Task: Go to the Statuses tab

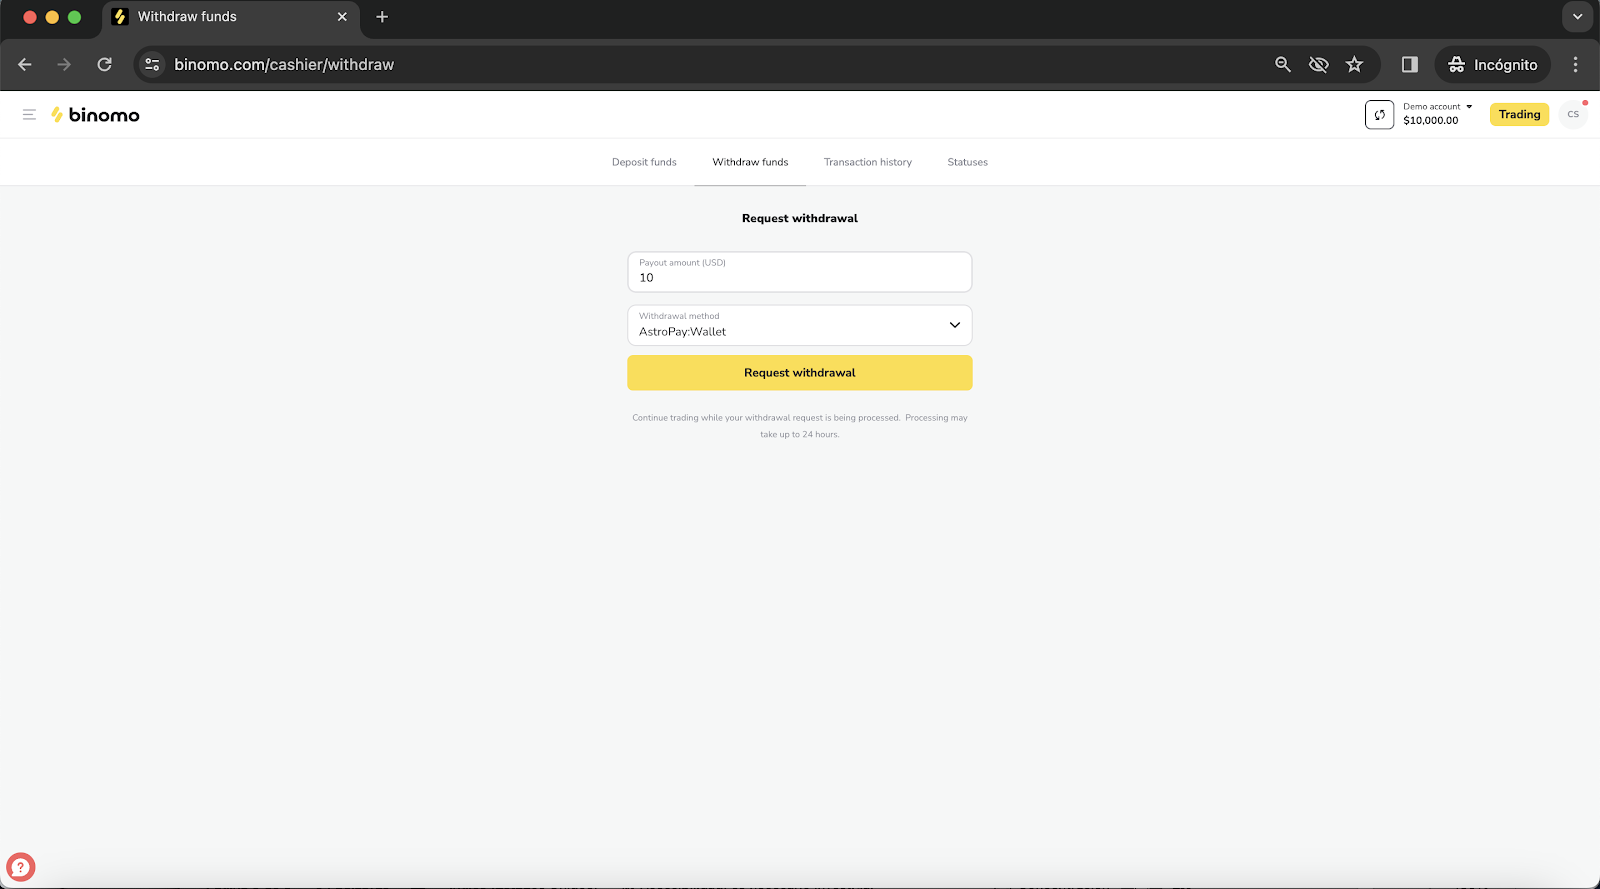Action: [967, 162]
